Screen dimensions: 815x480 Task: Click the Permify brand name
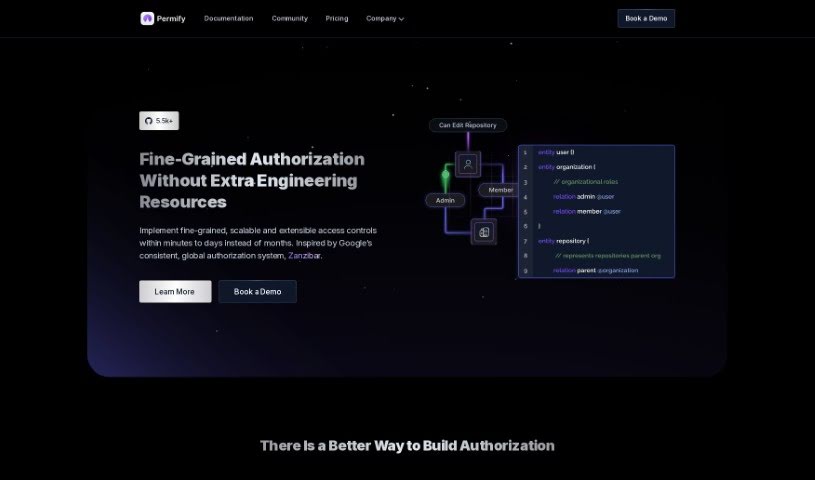(x=171, y=19)
